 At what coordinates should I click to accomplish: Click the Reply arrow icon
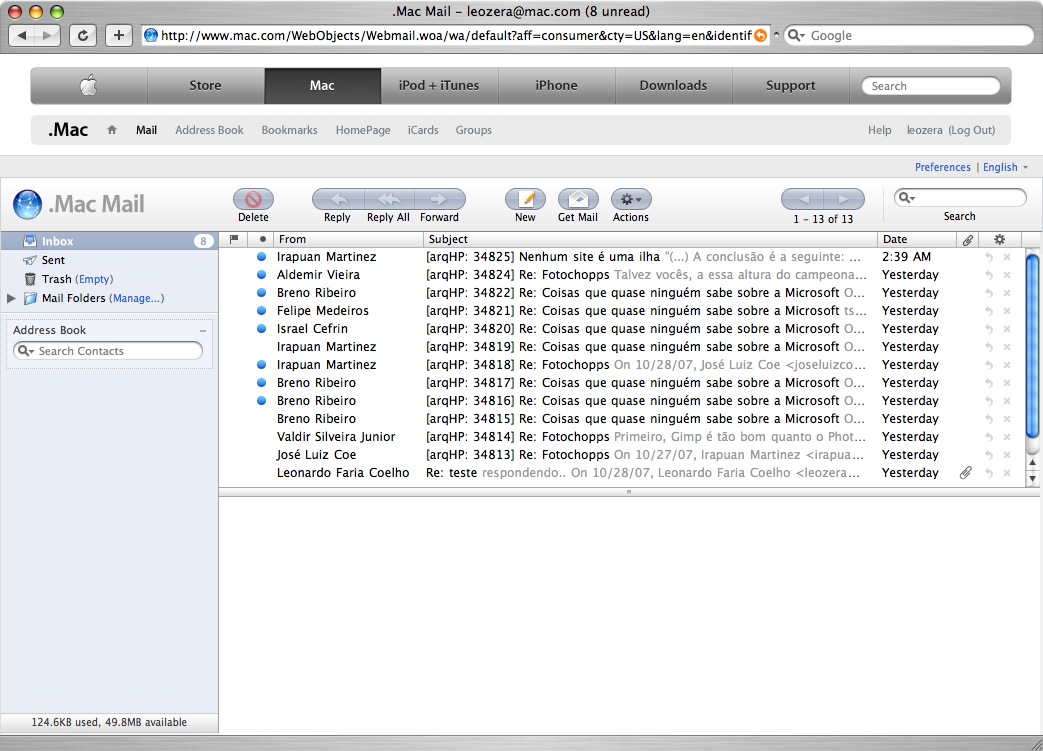pos(338,199)
